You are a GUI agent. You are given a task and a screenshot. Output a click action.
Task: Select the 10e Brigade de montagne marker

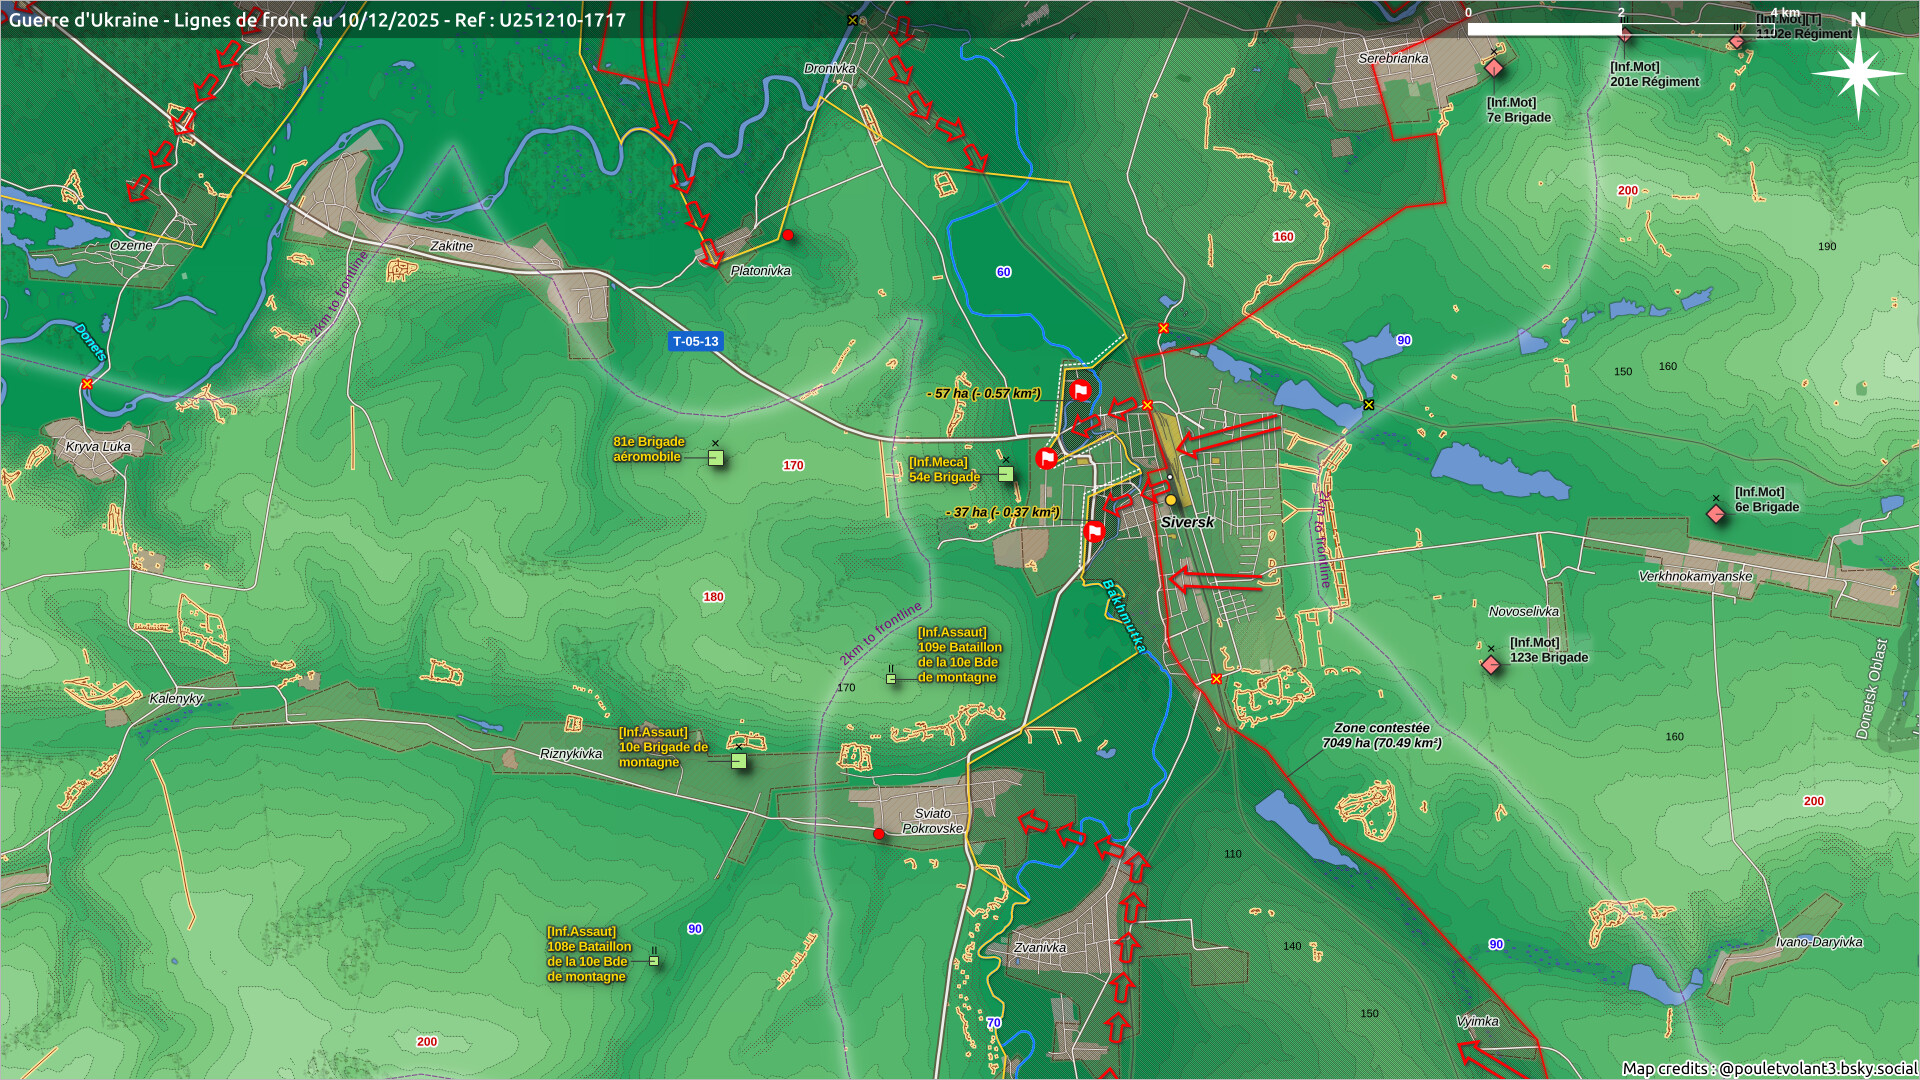[739, 761]
